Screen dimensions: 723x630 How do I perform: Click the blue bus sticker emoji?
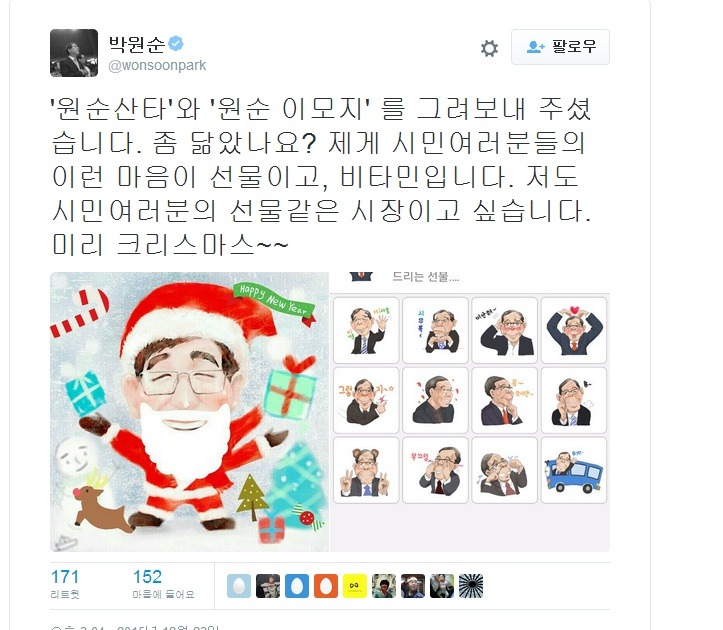tap(574, 470)
